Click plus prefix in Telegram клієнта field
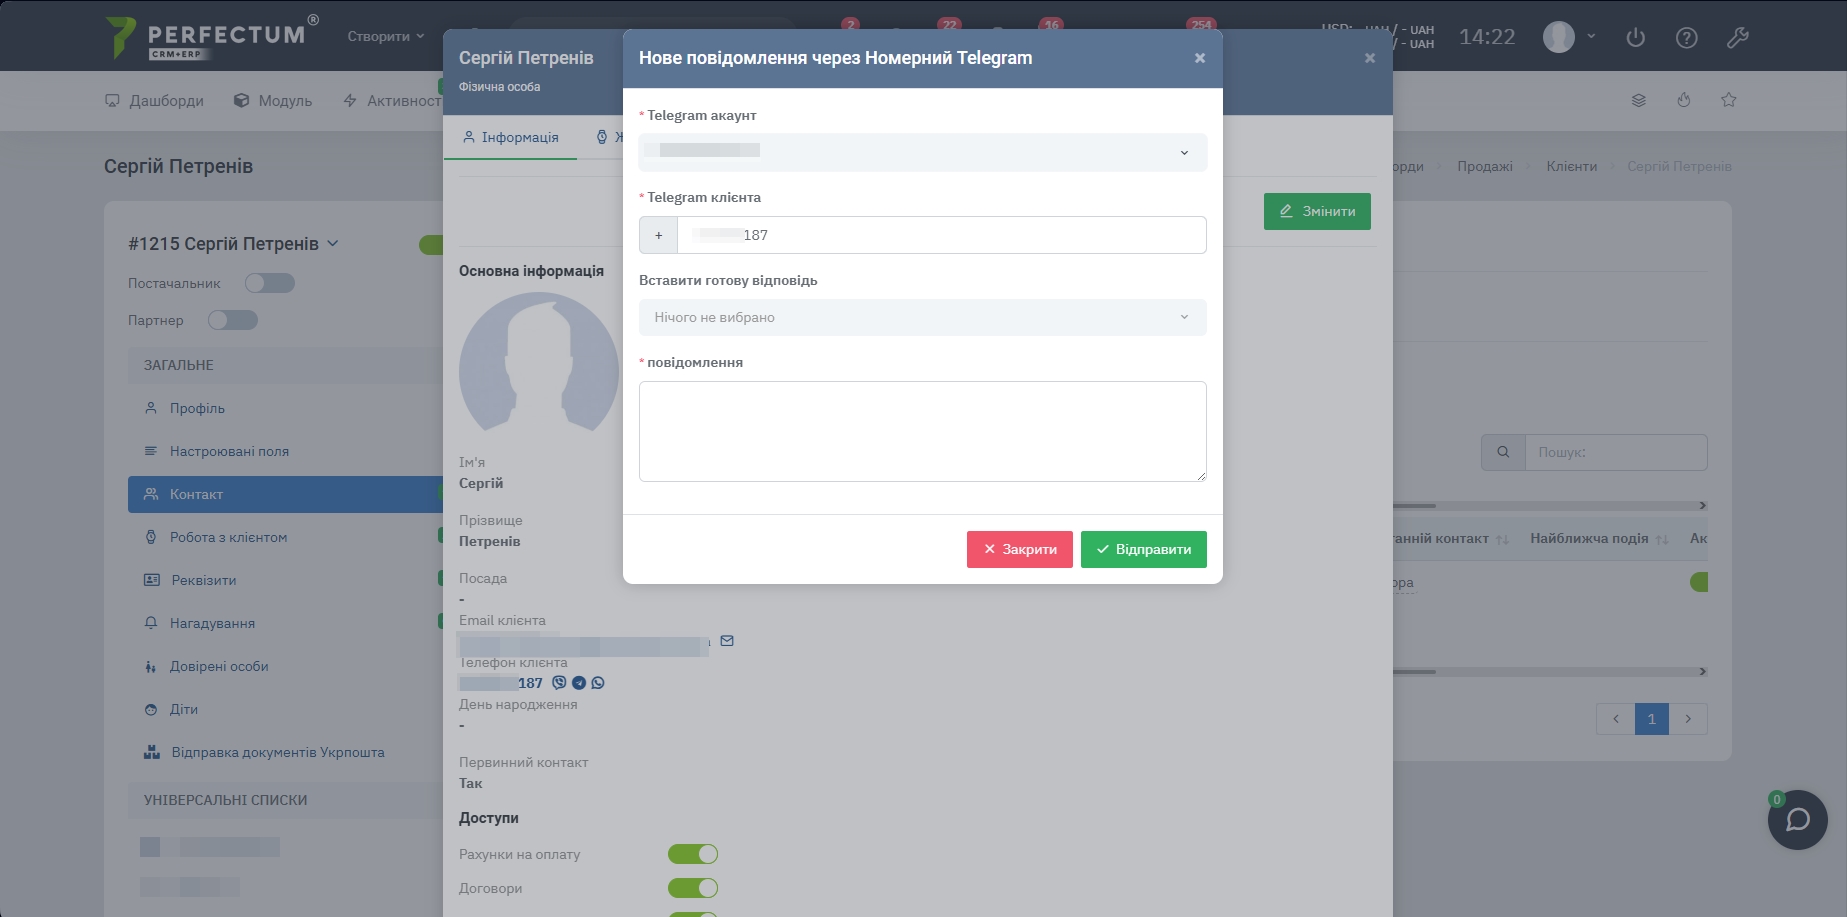The width and height of the screenshot is (1847, 917). click(x=659, y=235)
